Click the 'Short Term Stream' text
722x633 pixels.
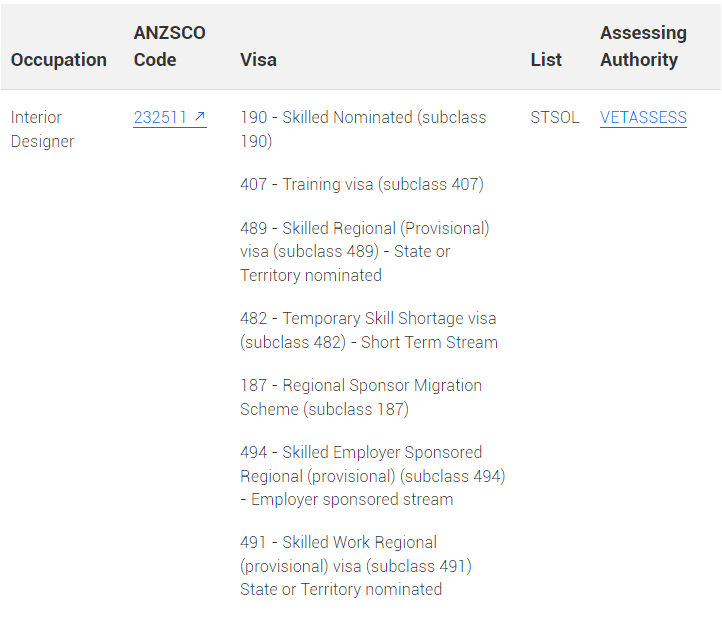point(429,342)
